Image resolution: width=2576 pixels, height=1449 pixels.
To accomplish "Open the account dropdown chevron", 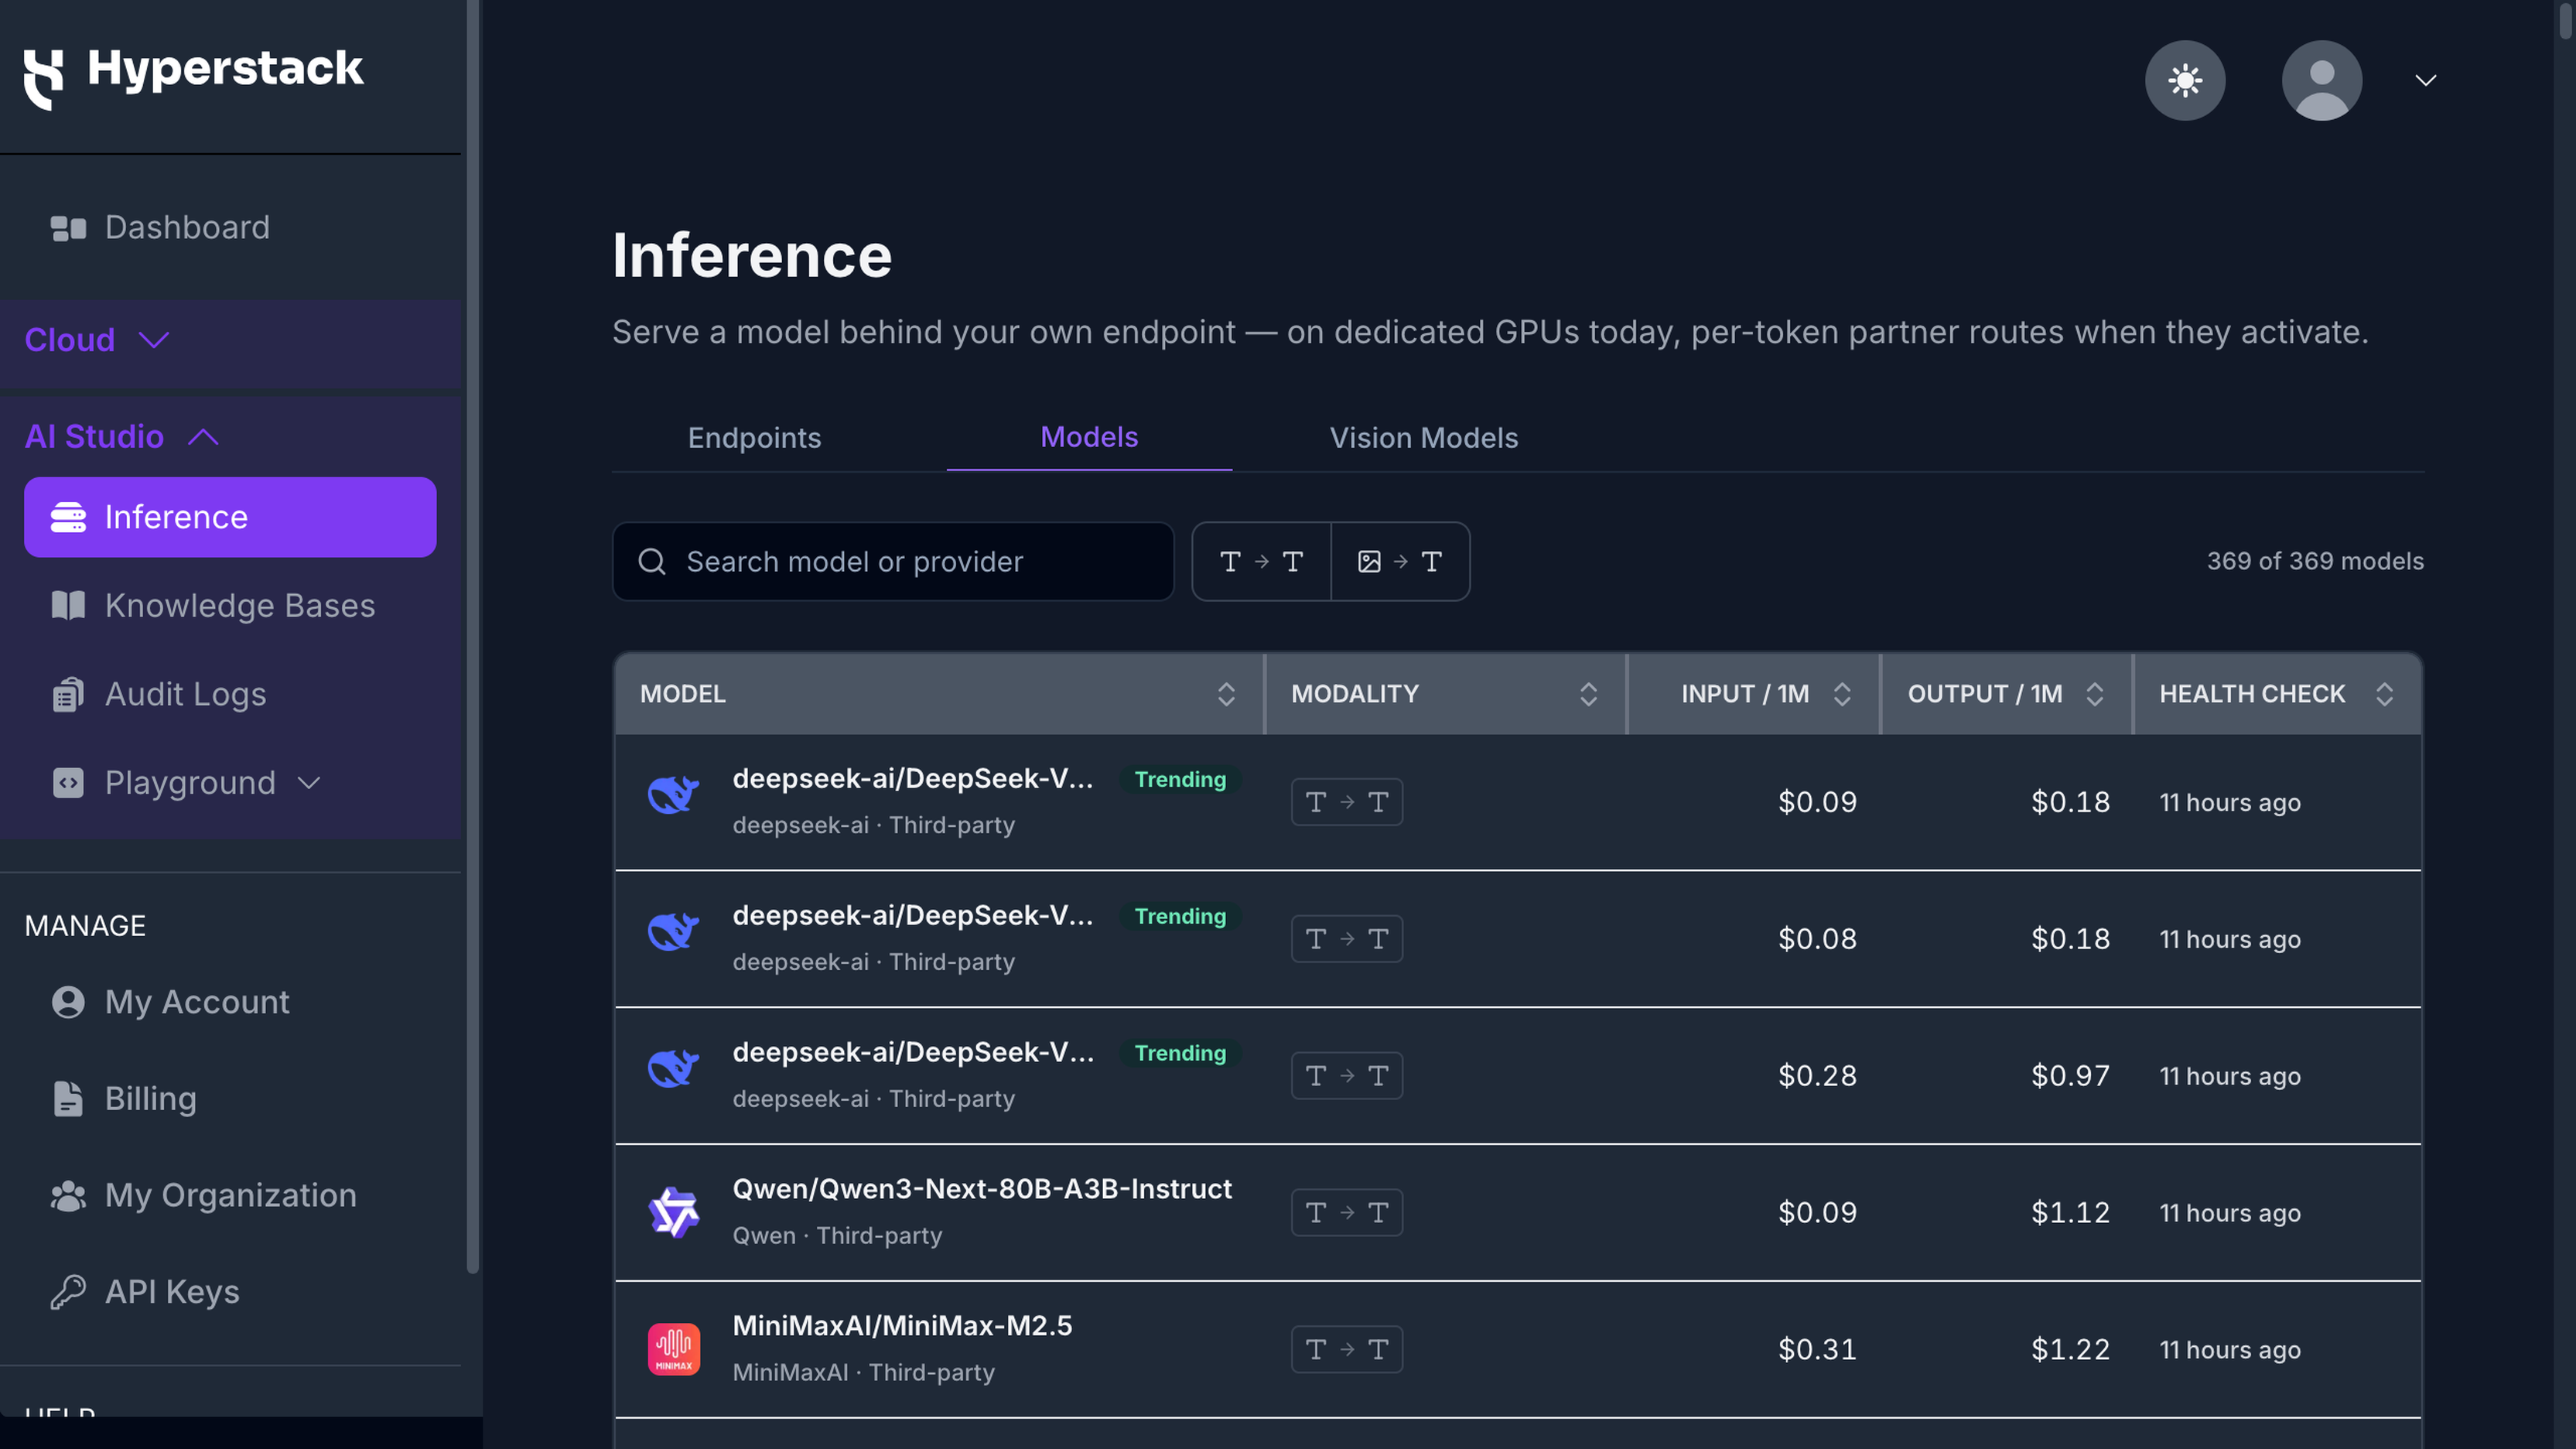I will 2426,80.
